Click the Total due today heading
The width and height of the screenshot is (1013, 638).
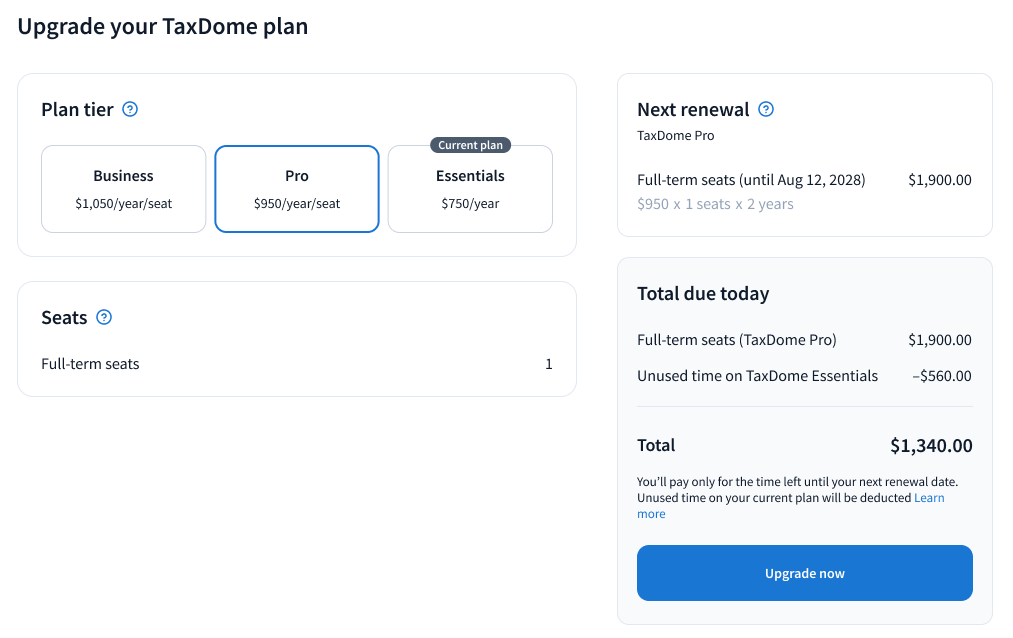[703, 294]
